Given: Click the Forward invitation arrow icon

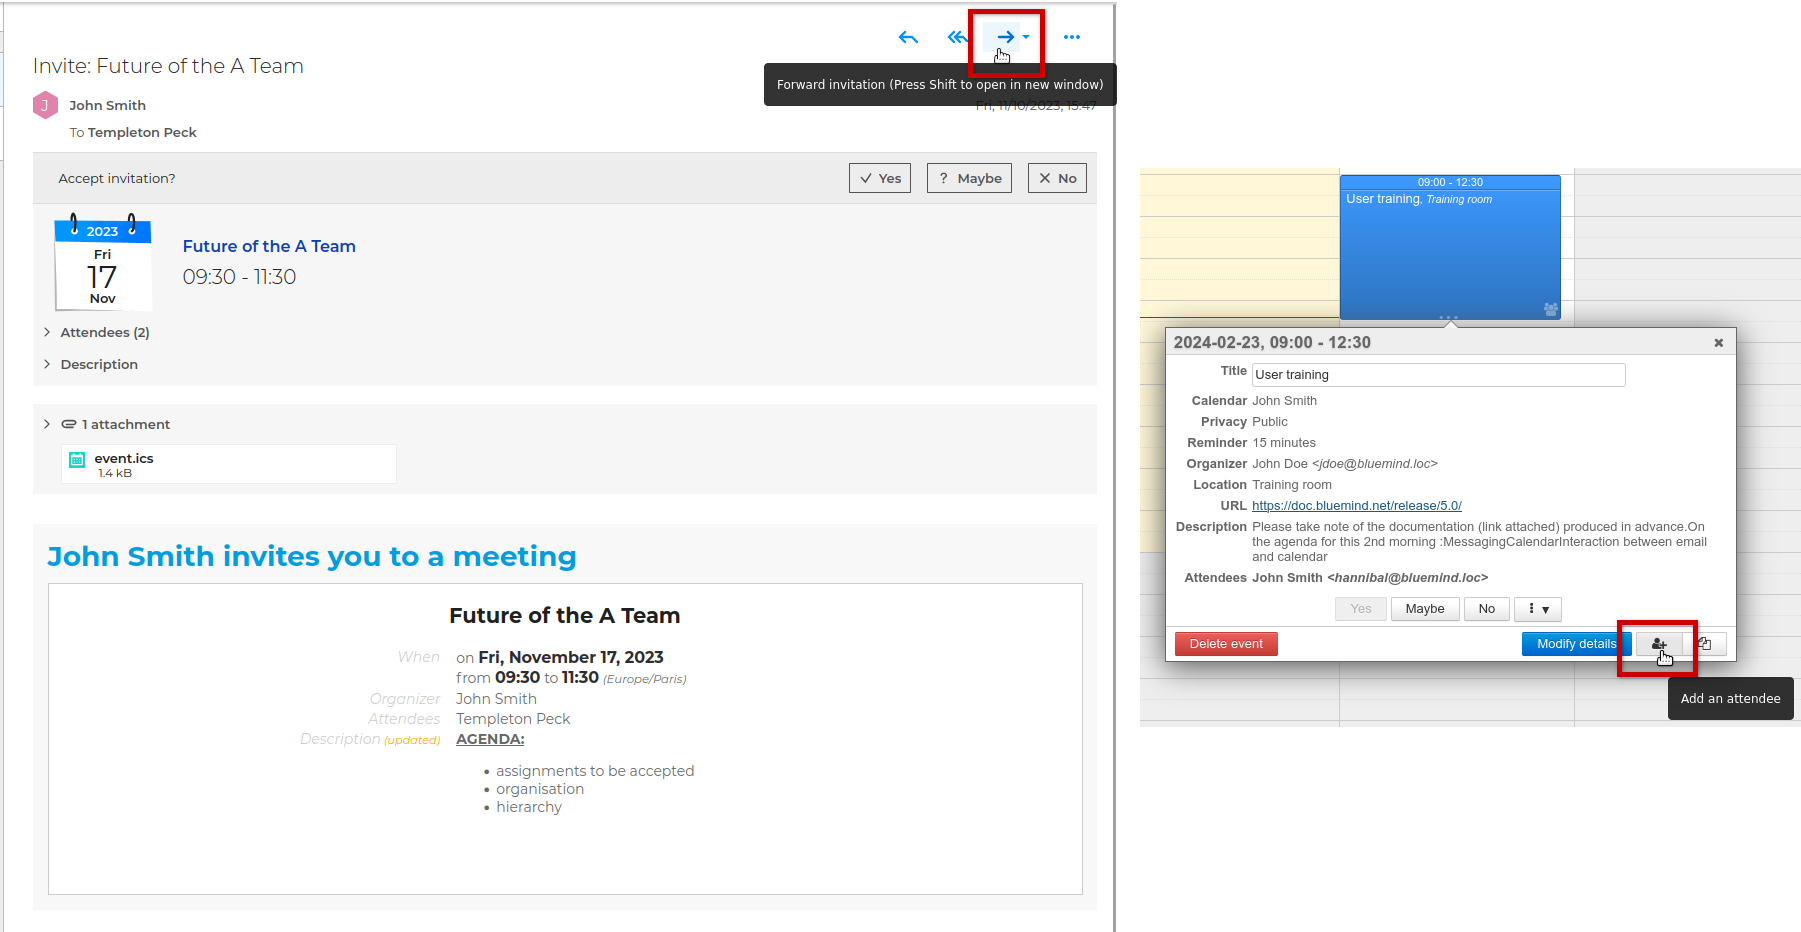Looking at the screenshot, I should coord(1005,37).
